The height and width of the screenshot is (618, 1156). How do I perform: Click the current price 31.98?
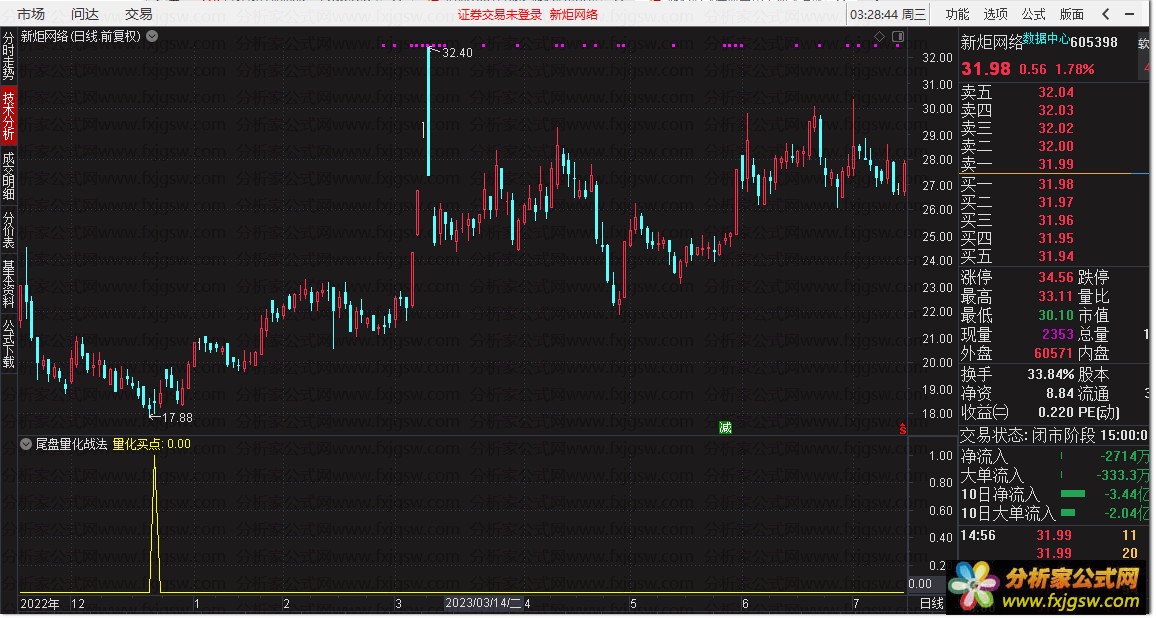pyautogui.click(x=986, y=69)
